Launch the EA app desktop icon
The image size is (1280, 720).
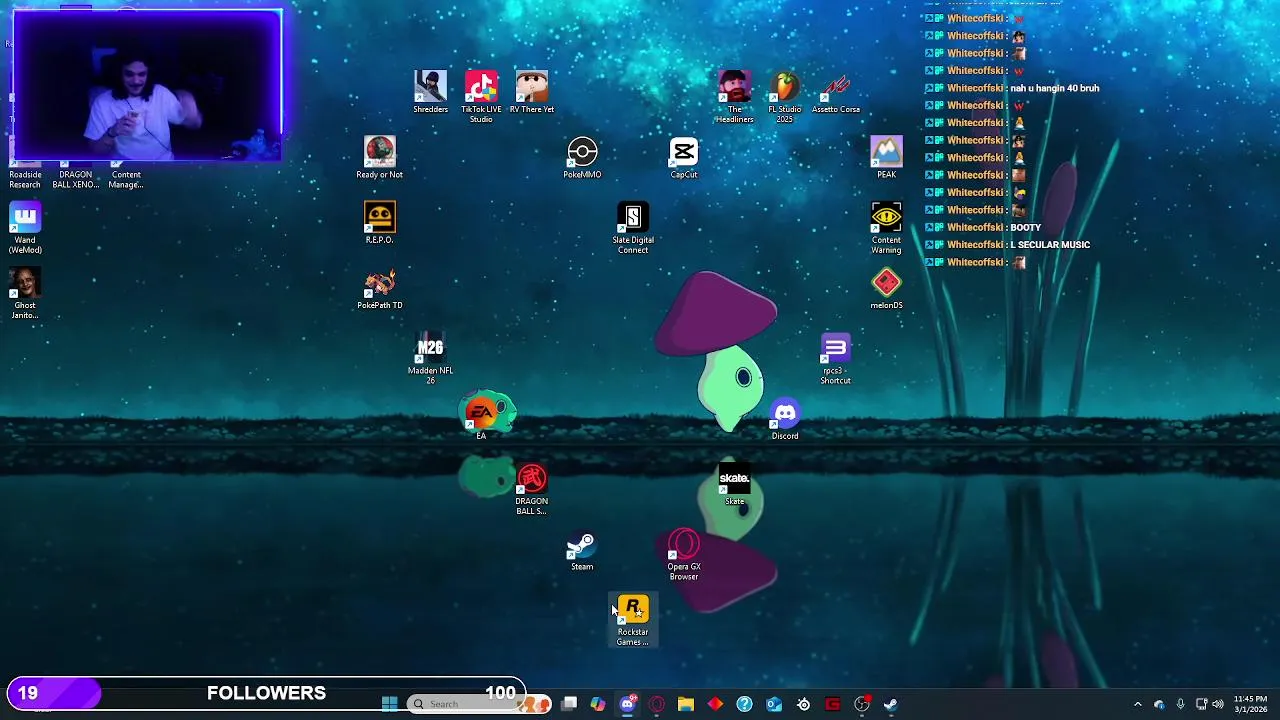tap(481, 419)
